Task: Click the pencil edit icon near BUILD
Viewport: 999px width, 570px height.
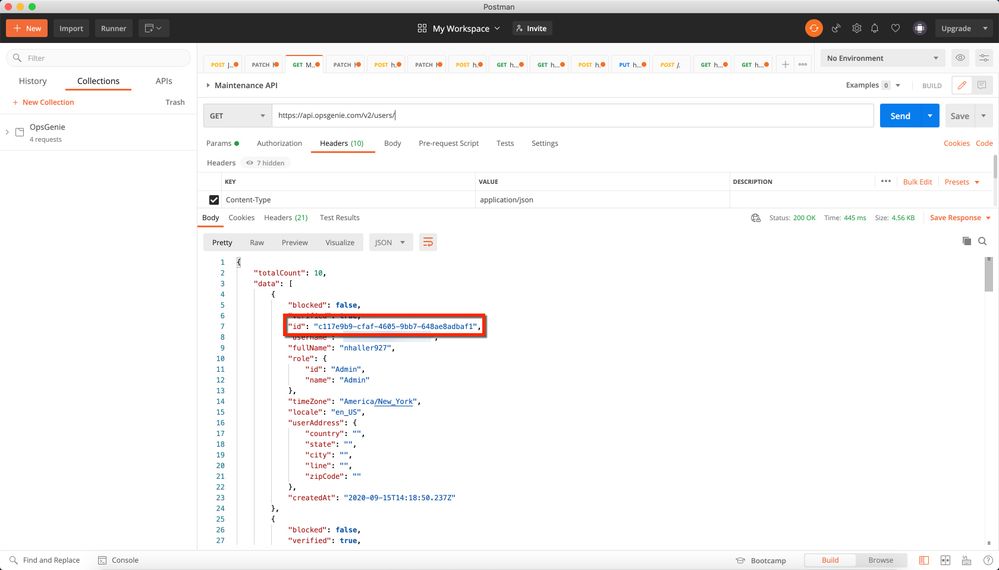Action: point(961,85)
